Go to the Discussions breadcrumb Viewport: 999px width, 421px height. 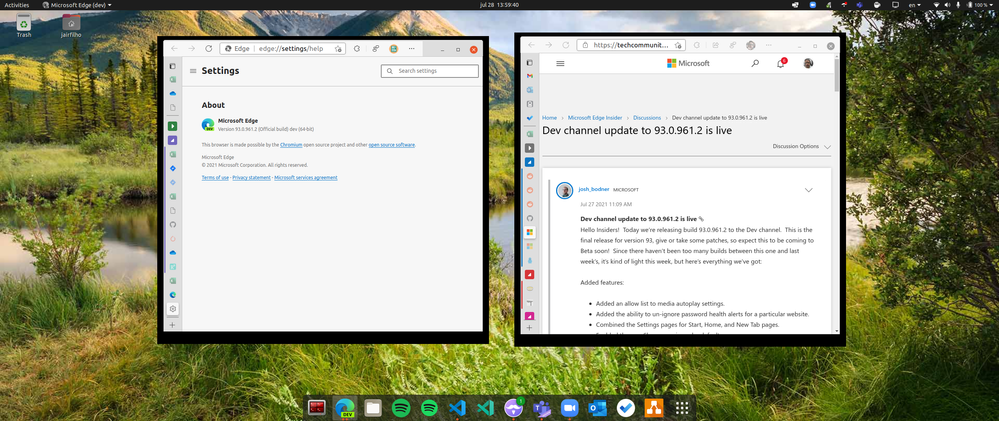[x=647, y=118]
